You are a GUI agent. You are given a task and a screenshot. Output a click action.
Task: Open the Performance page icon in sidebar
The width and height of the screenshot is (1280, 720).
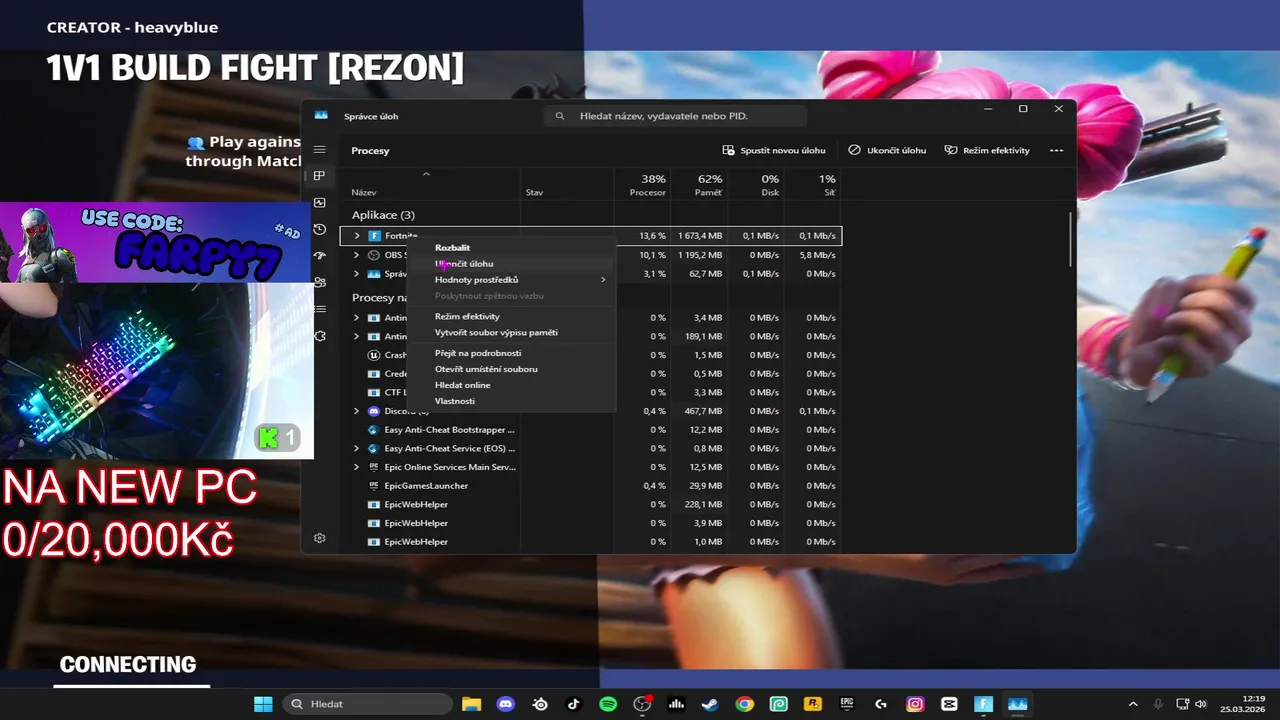[319, 203]
